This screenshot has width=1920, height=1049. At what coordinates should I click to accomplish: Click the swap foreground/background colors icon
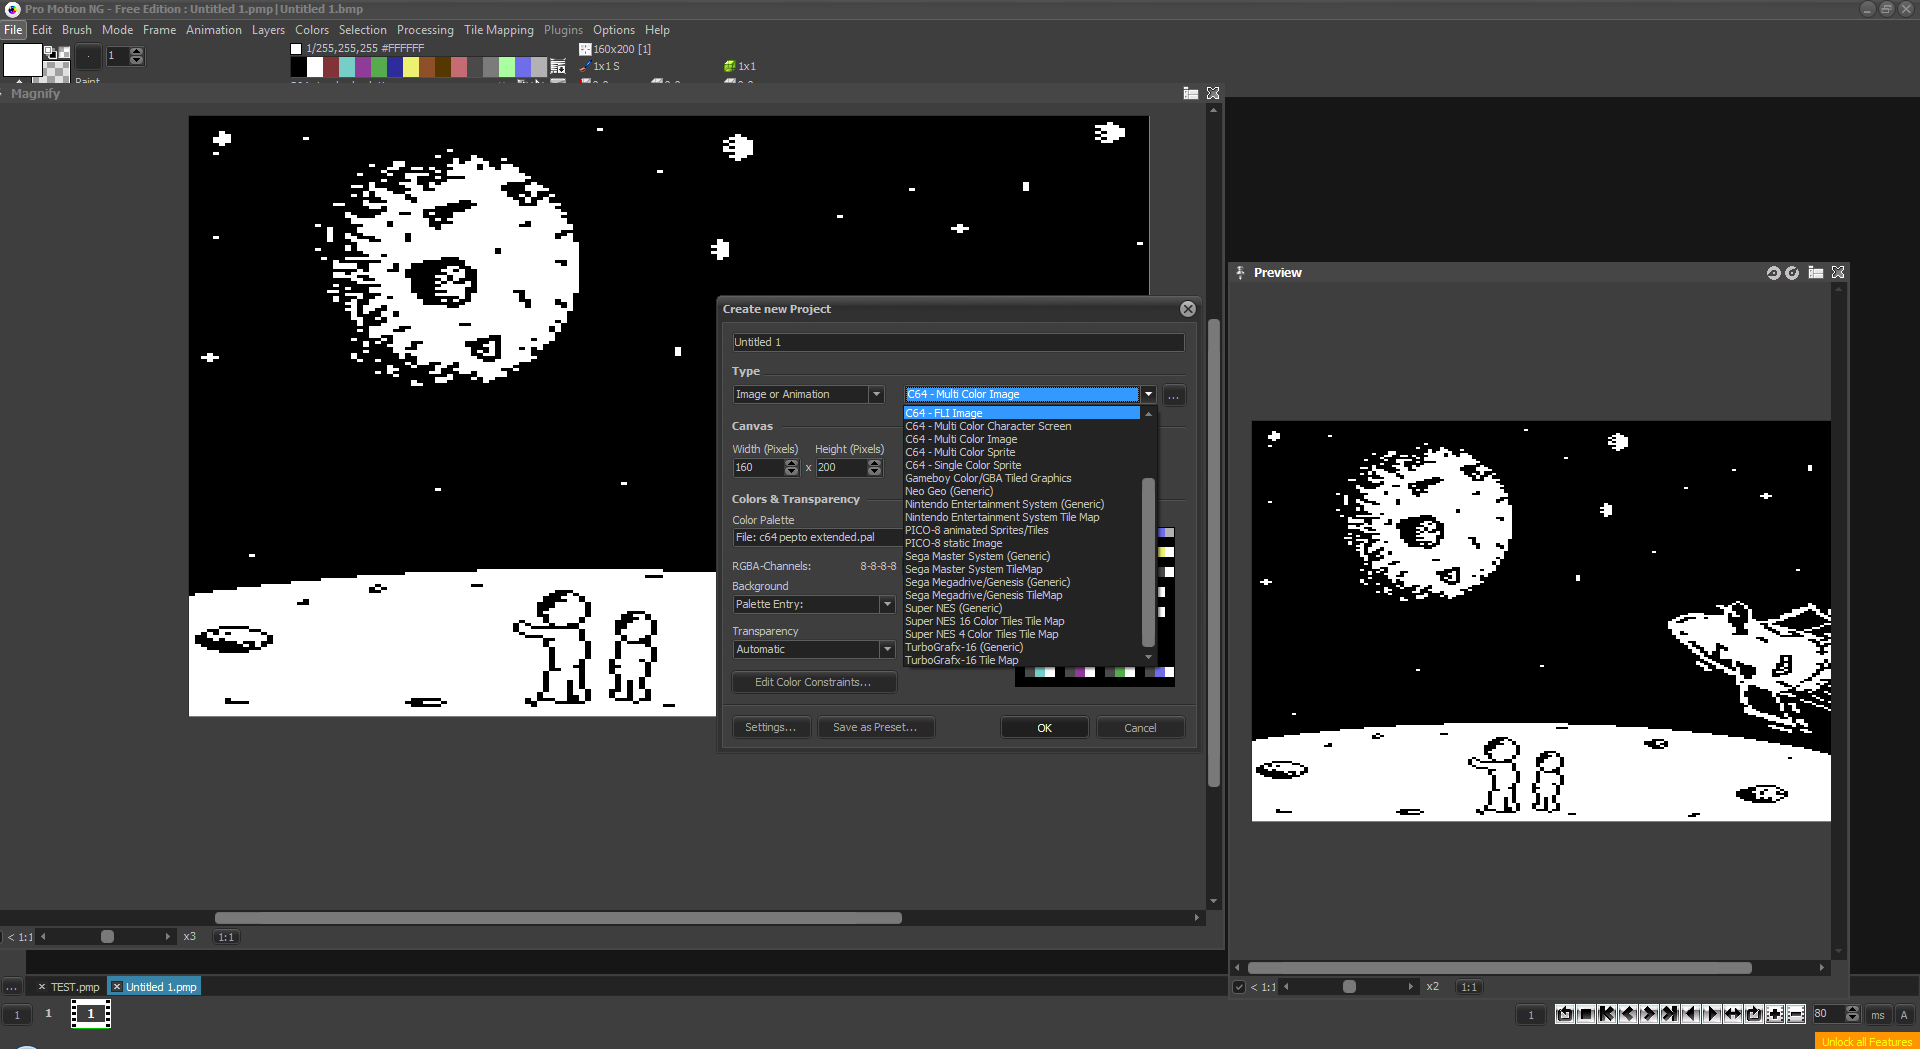(x=50, y=52)
